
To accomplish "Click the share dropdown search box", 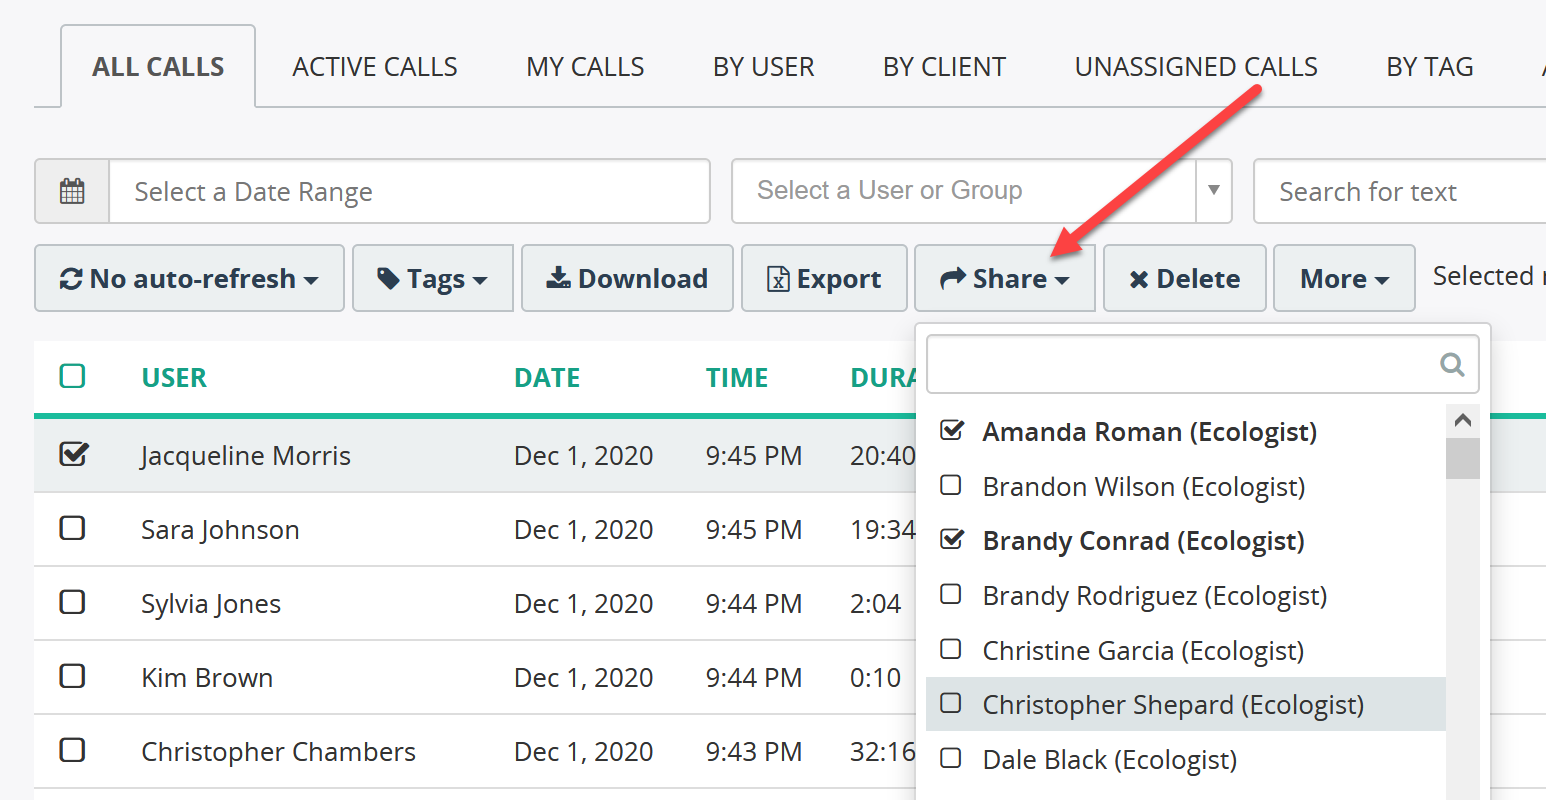I will [1202, 364].
